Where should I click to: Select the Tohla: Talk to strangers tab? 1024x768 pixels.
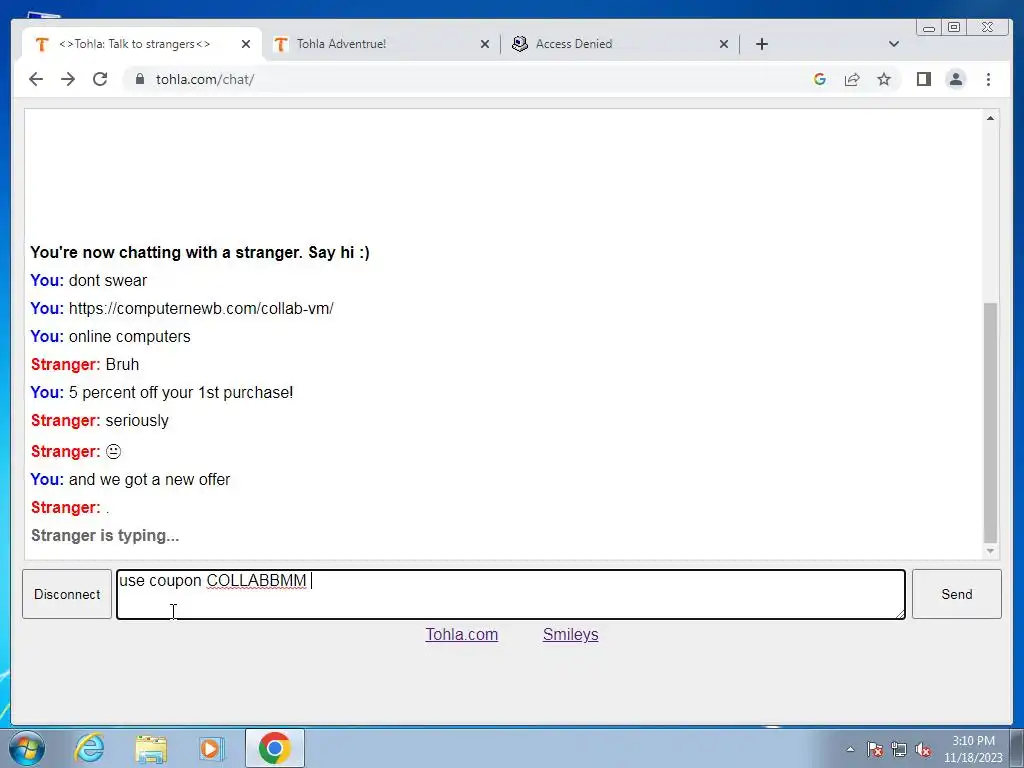tap(142, 44)
